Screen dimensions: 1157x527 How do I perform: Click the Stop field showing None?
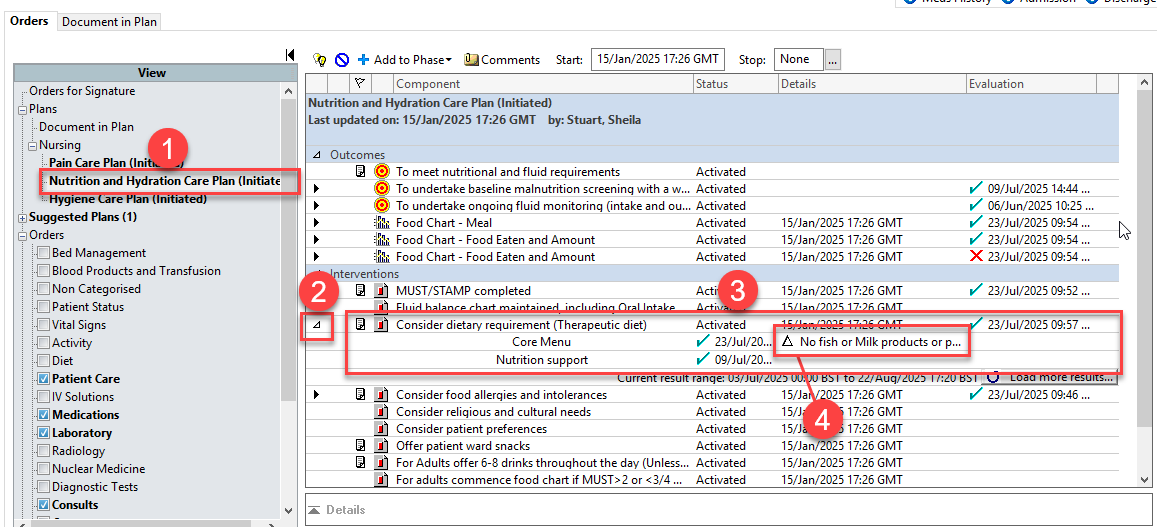(x=799, y=59)
